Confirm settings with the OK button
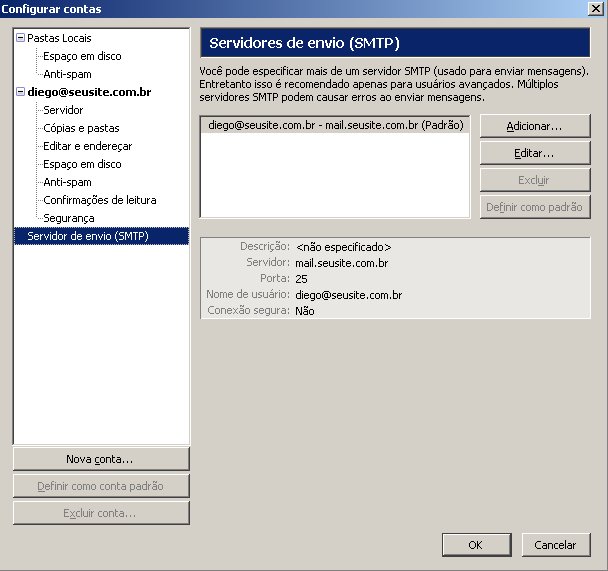Screen dimensions: 608x571 click(475, 545)
